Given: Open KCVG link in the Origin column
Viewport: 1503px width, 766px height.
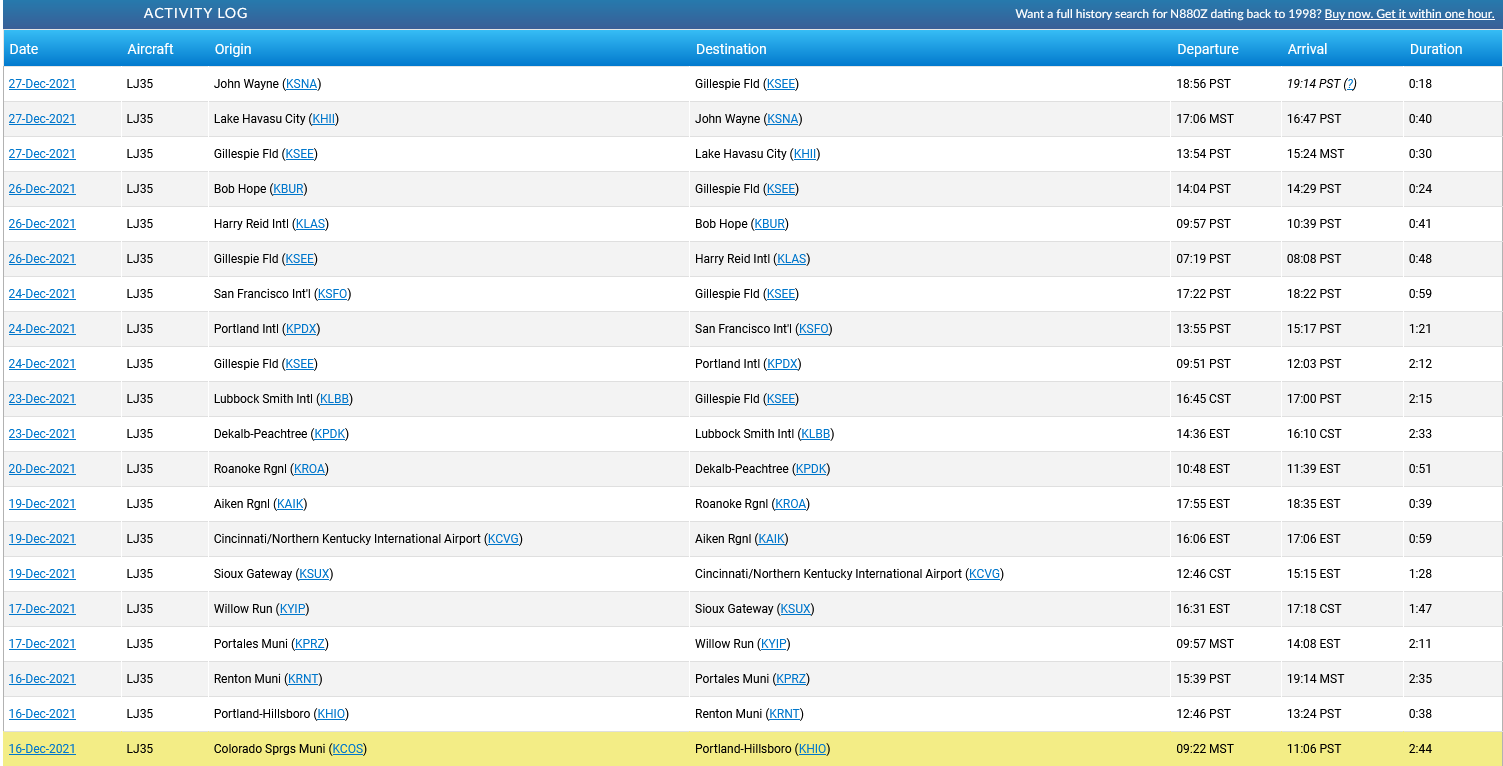Looking at the screenshot, I should 503,539.
